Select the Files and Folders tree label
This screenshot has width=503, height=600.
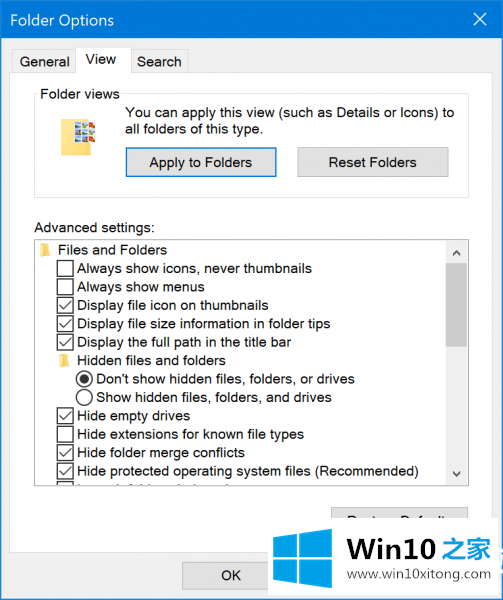[x=112, y=250]
